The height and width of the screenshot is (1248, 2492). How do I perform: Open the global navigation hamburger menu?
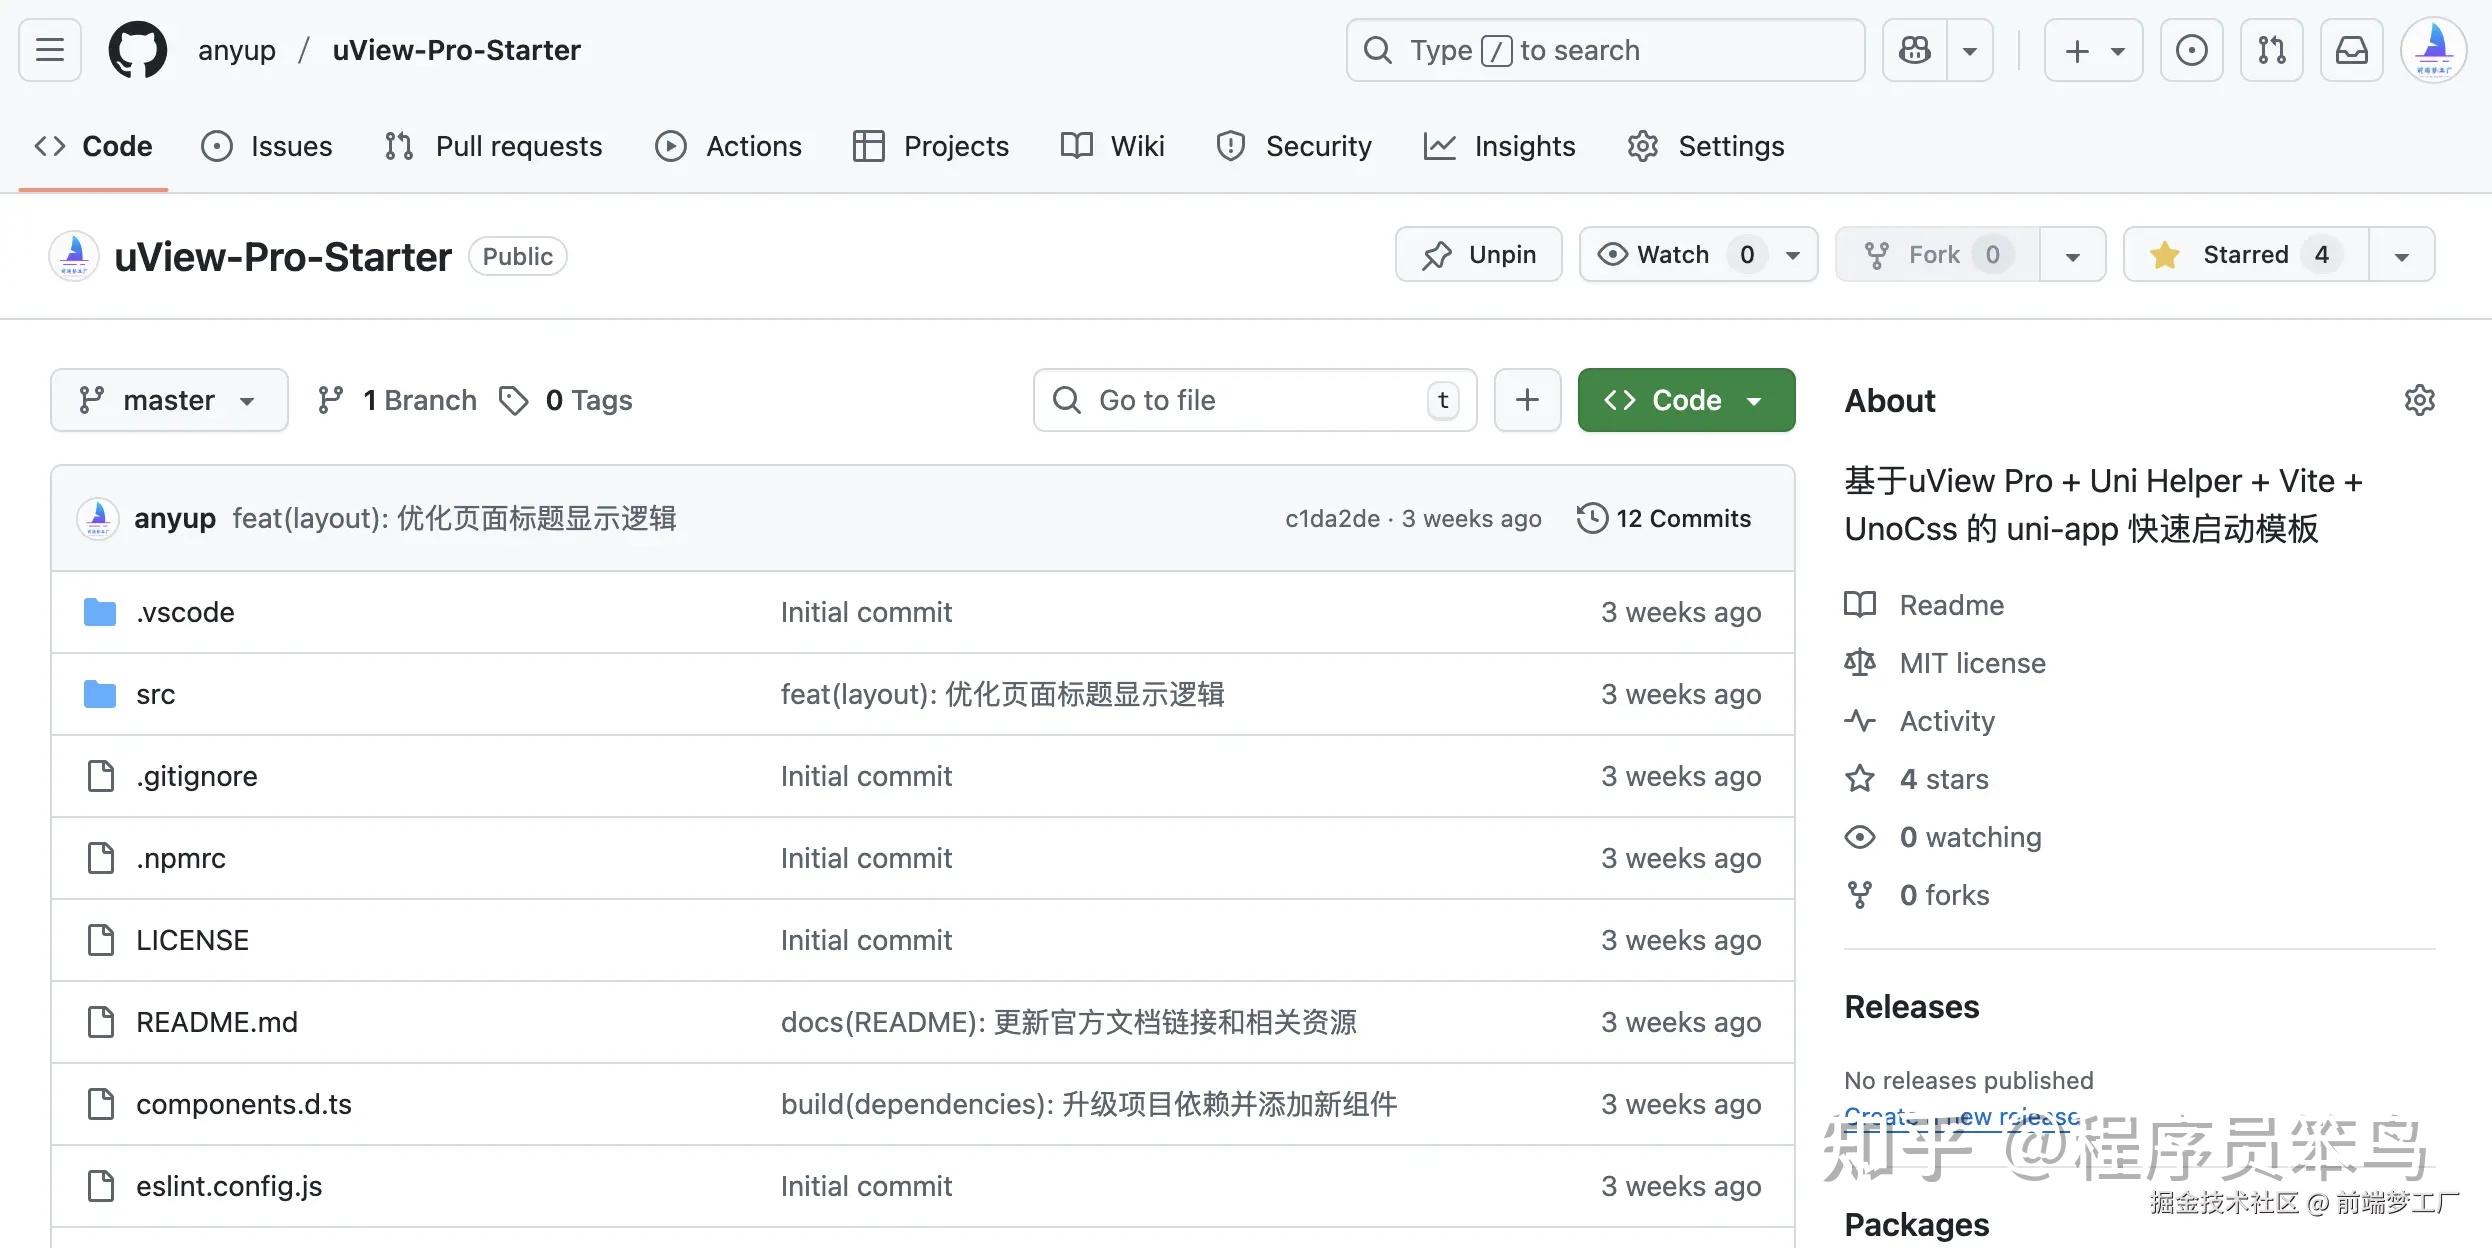coord(48,49)
